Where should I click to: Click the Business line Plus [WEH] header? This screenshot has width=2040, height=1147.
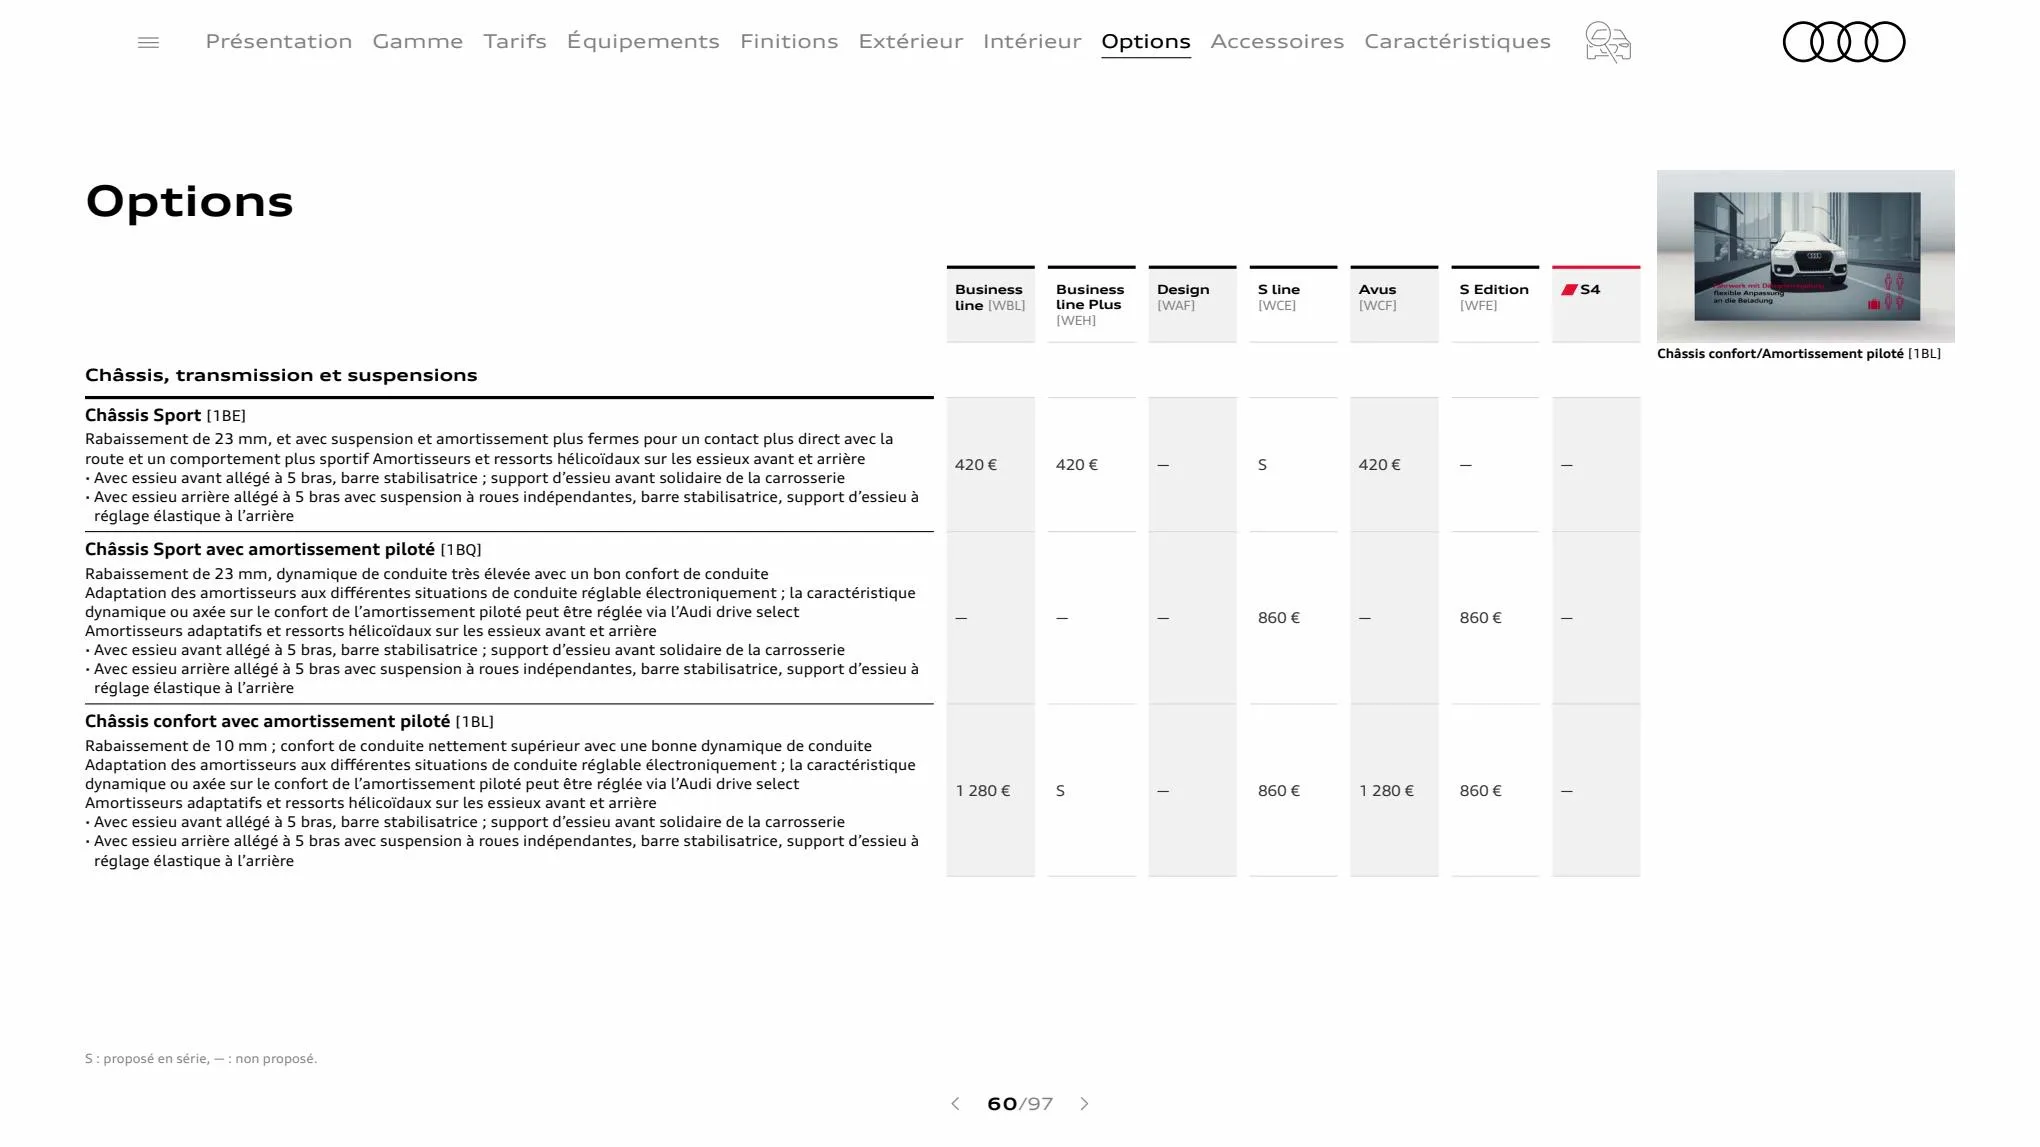pyautogui.click(x=1091, y=304)
